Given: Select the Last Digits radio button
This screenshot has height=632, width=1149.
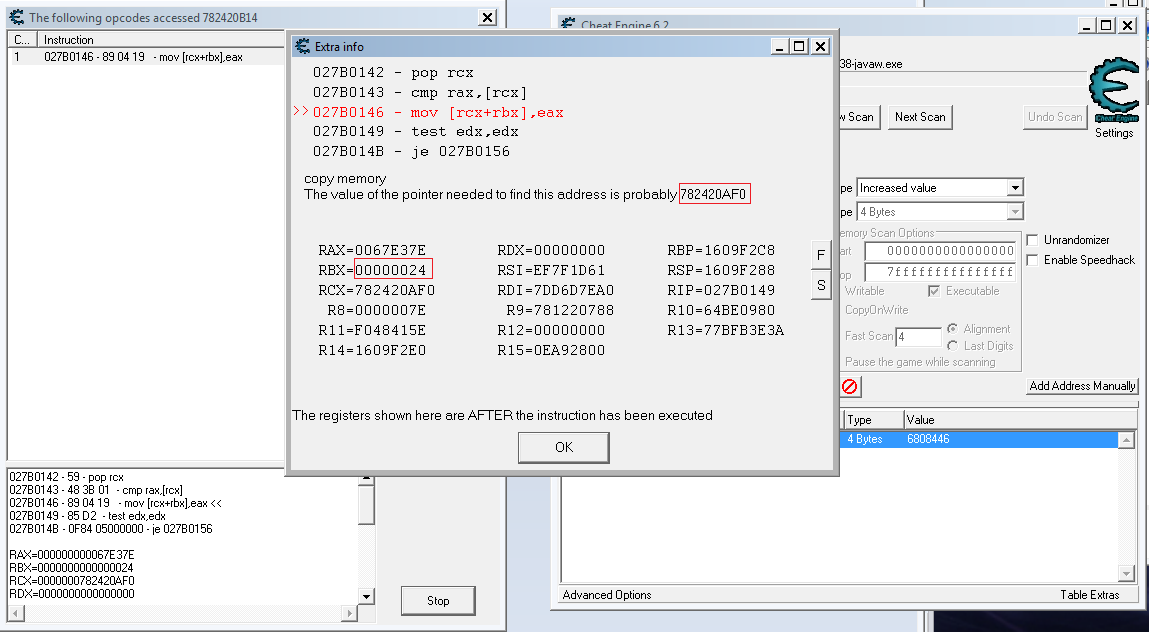Looking at the screenshot, I should (951, 346).
